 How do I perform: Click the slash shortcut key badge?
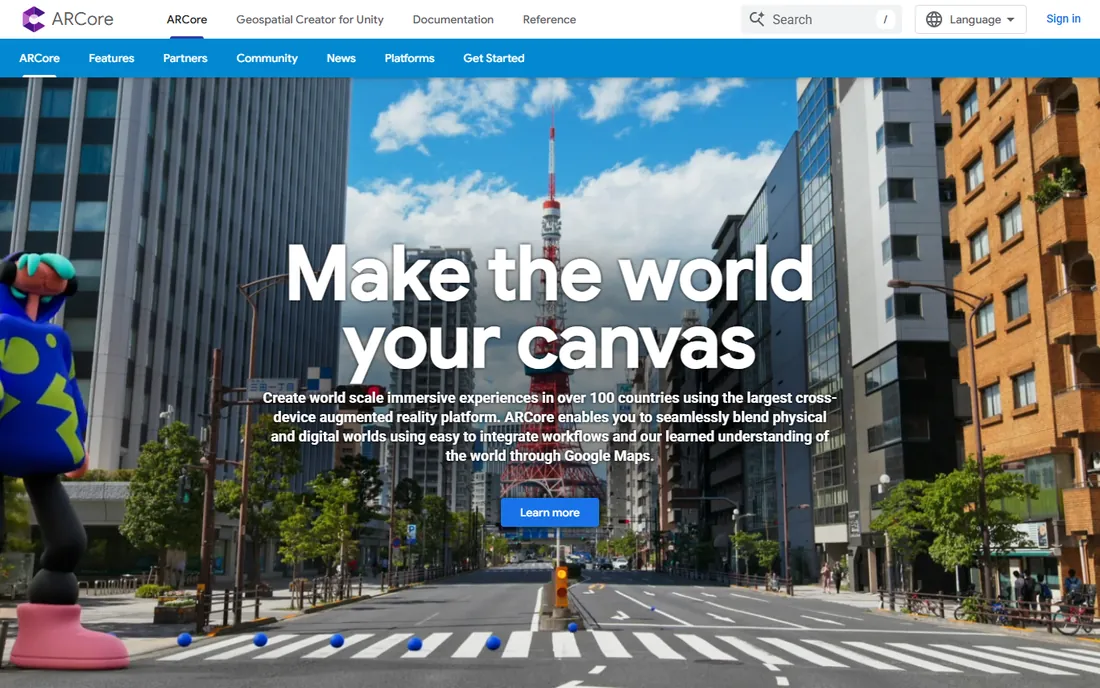pyautogui.click(x=885, y=20)
